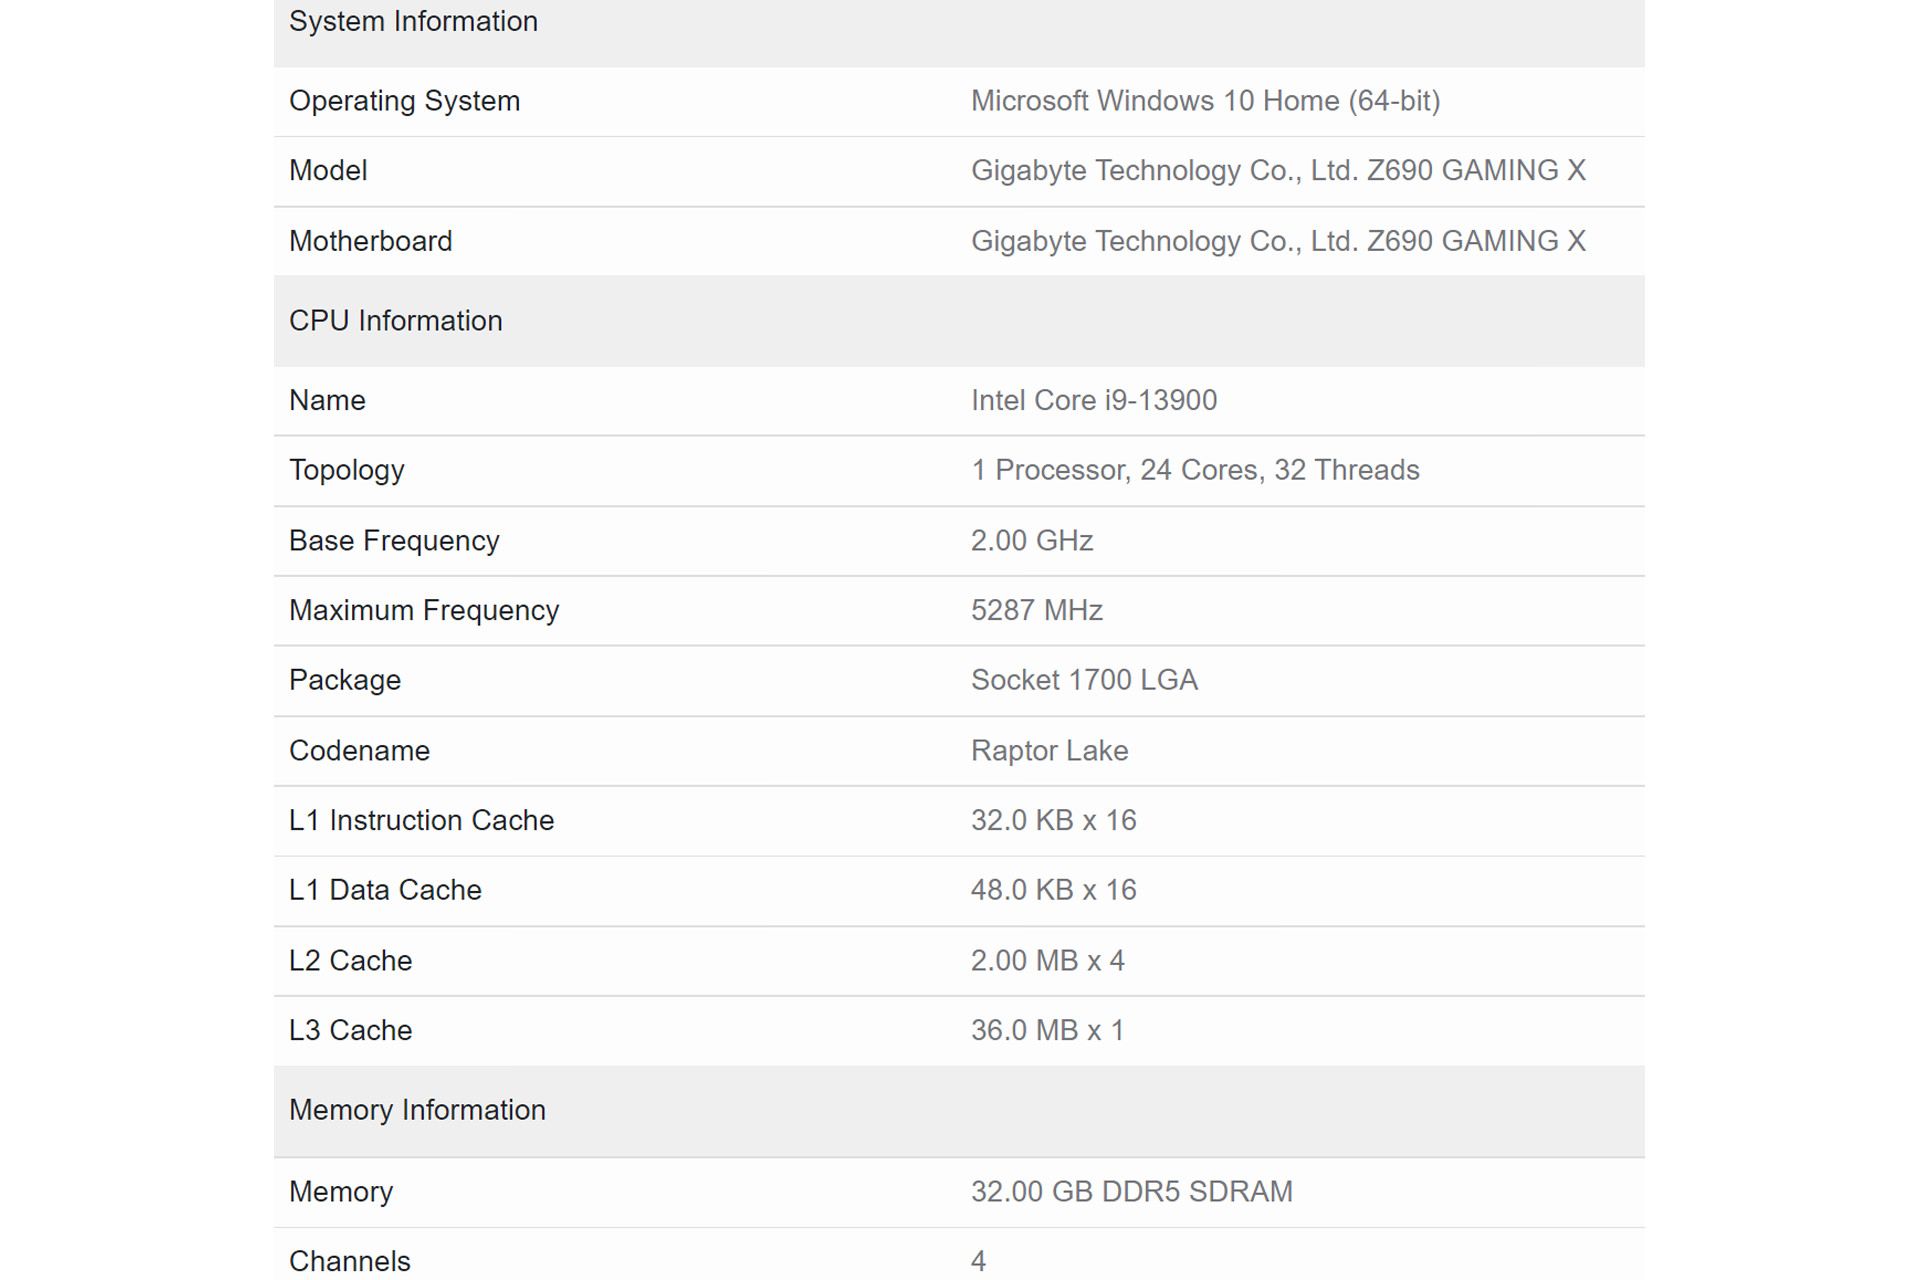Click Z690 GAMING X value in Motherboard row
This screenshot has width=1920, height=1280.
click(x=1278, y=241)
